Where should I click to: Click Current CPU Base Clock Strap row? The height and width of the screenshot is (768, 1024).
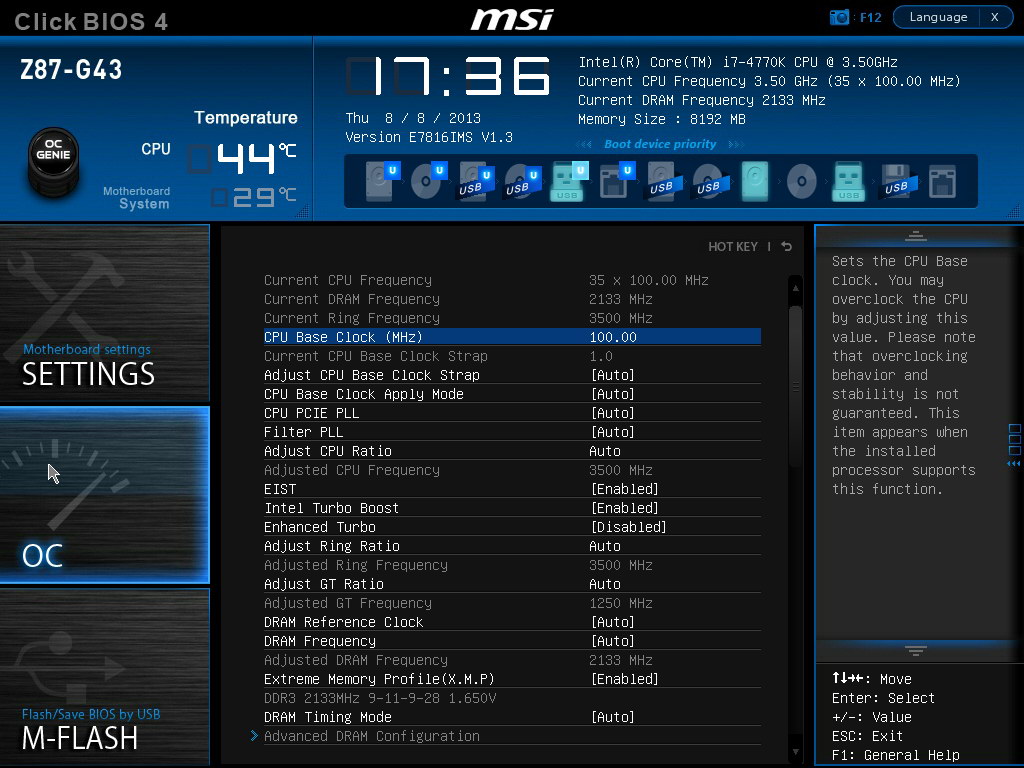coord(512,356)
